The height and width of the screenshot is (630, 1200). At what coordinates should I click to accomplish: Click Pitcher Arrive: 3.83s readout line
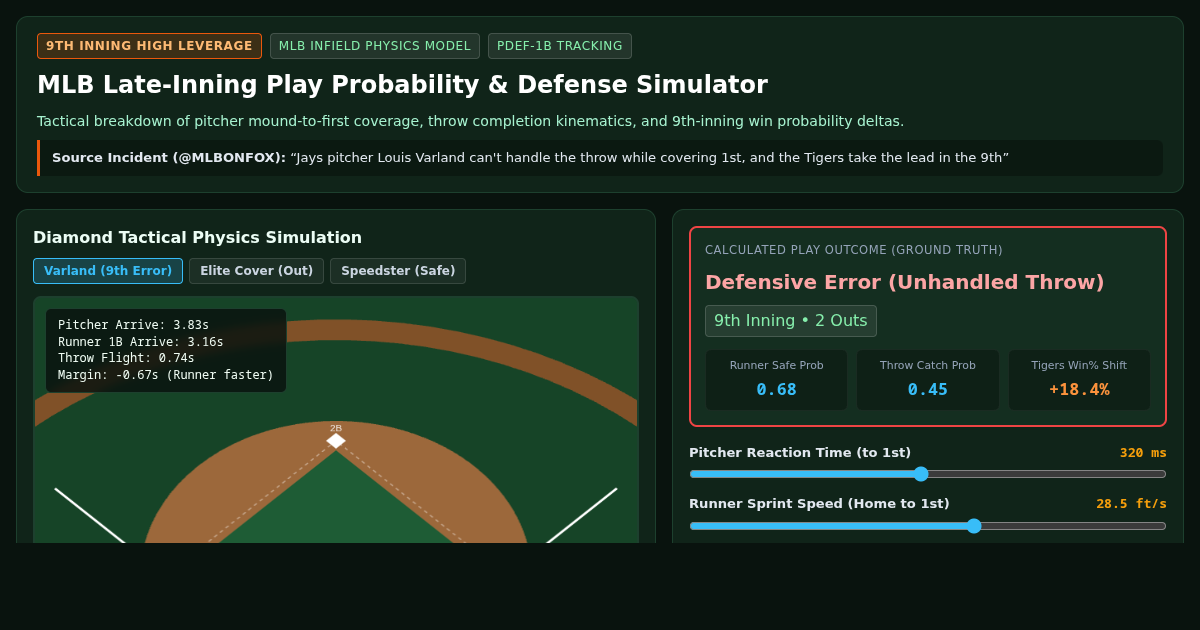tap(133, 325)
